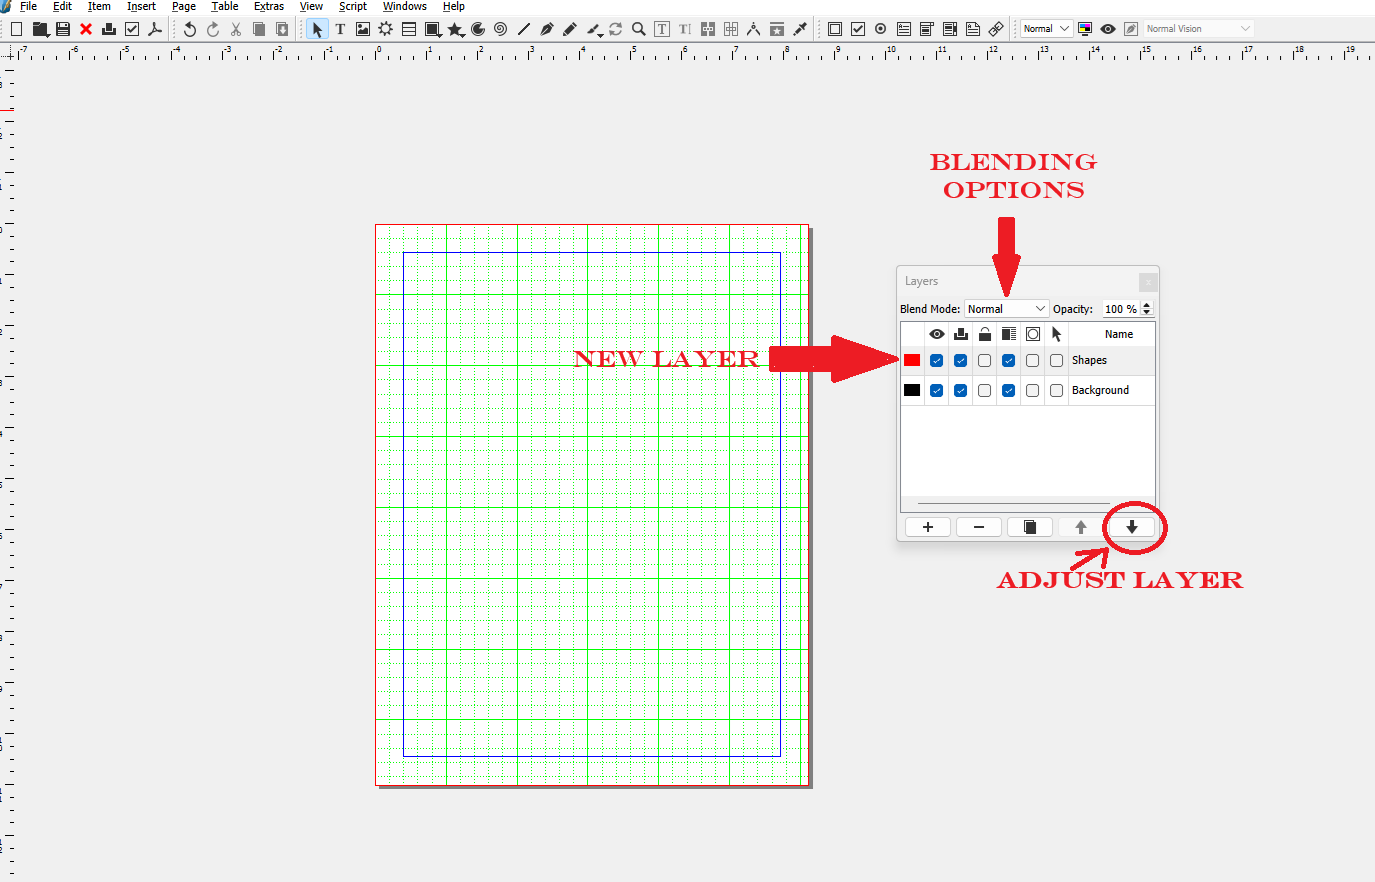The image size is (1375, 882).
Task: Click the red Shapes layer color swatch
Action: click(x=912, y=360)
